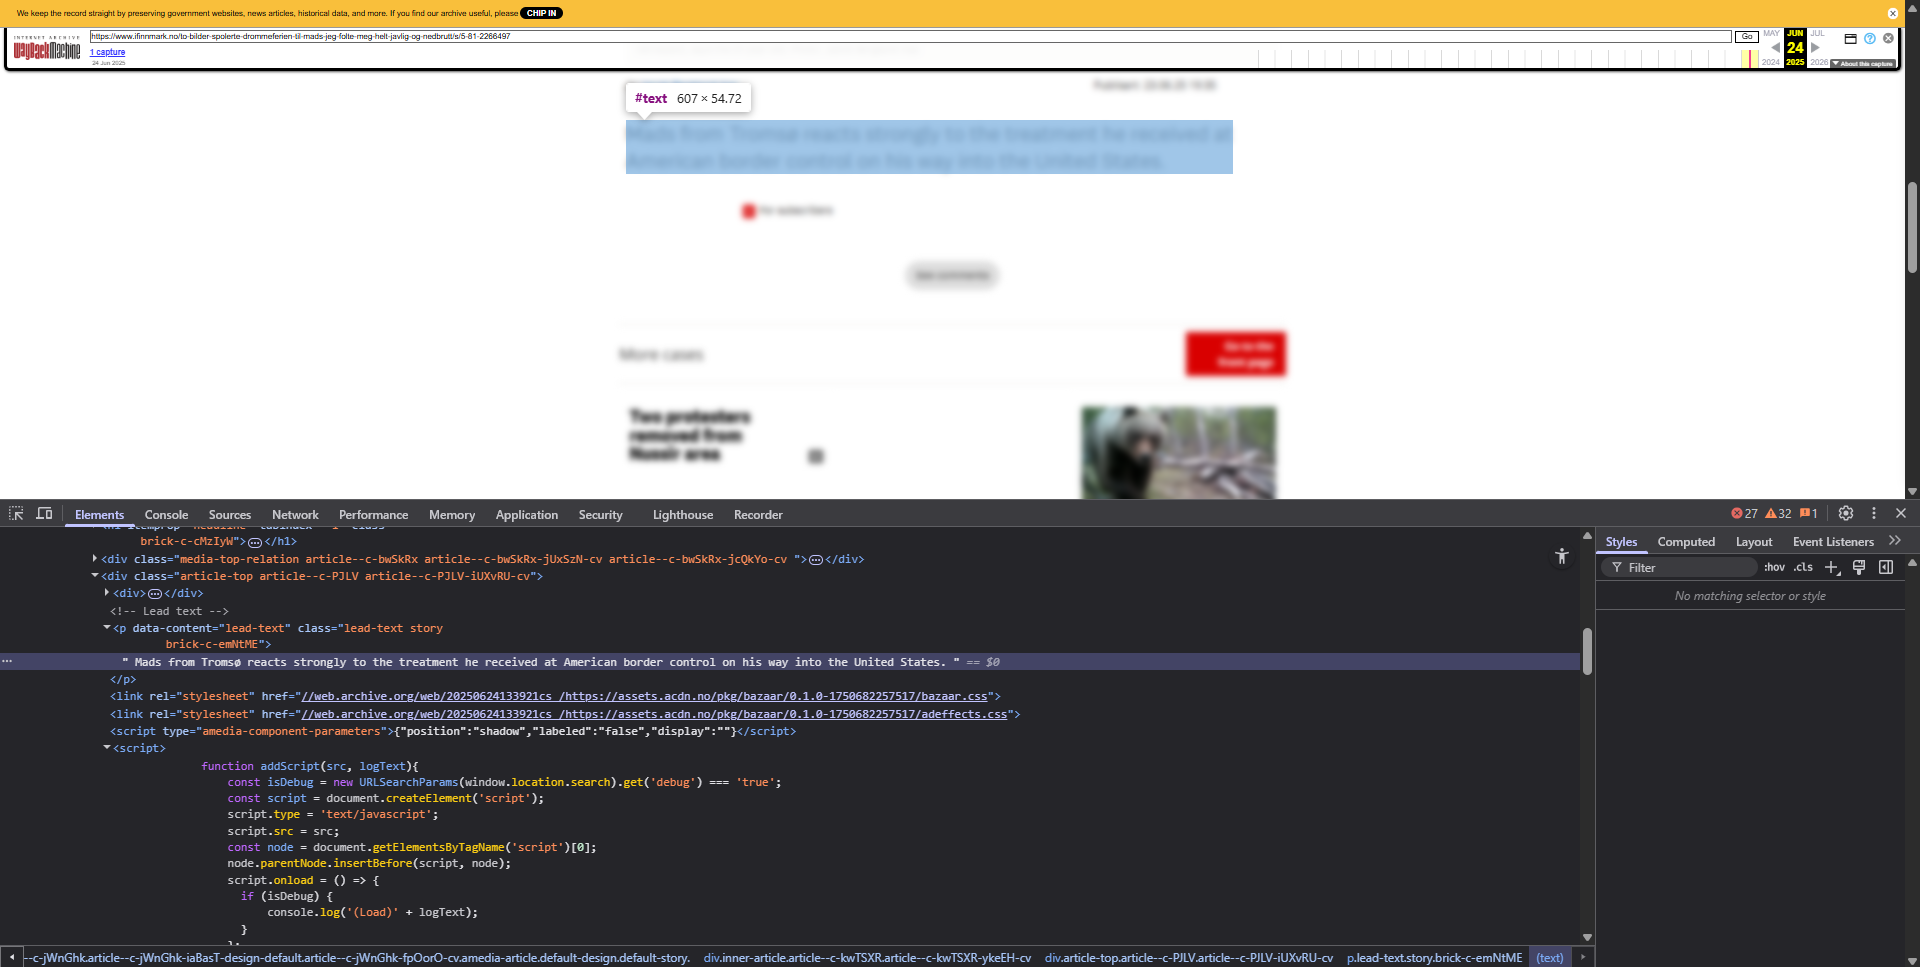Expand the media-top-relation div node

click(95, 559)
